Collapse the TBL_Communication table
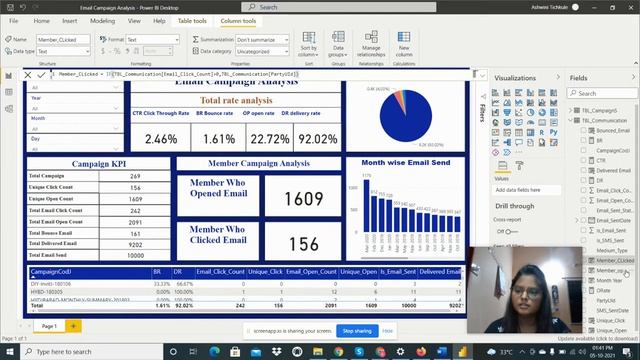Image resolution: width=640 pixels, height=360 pixels. [x=571, y=120]
